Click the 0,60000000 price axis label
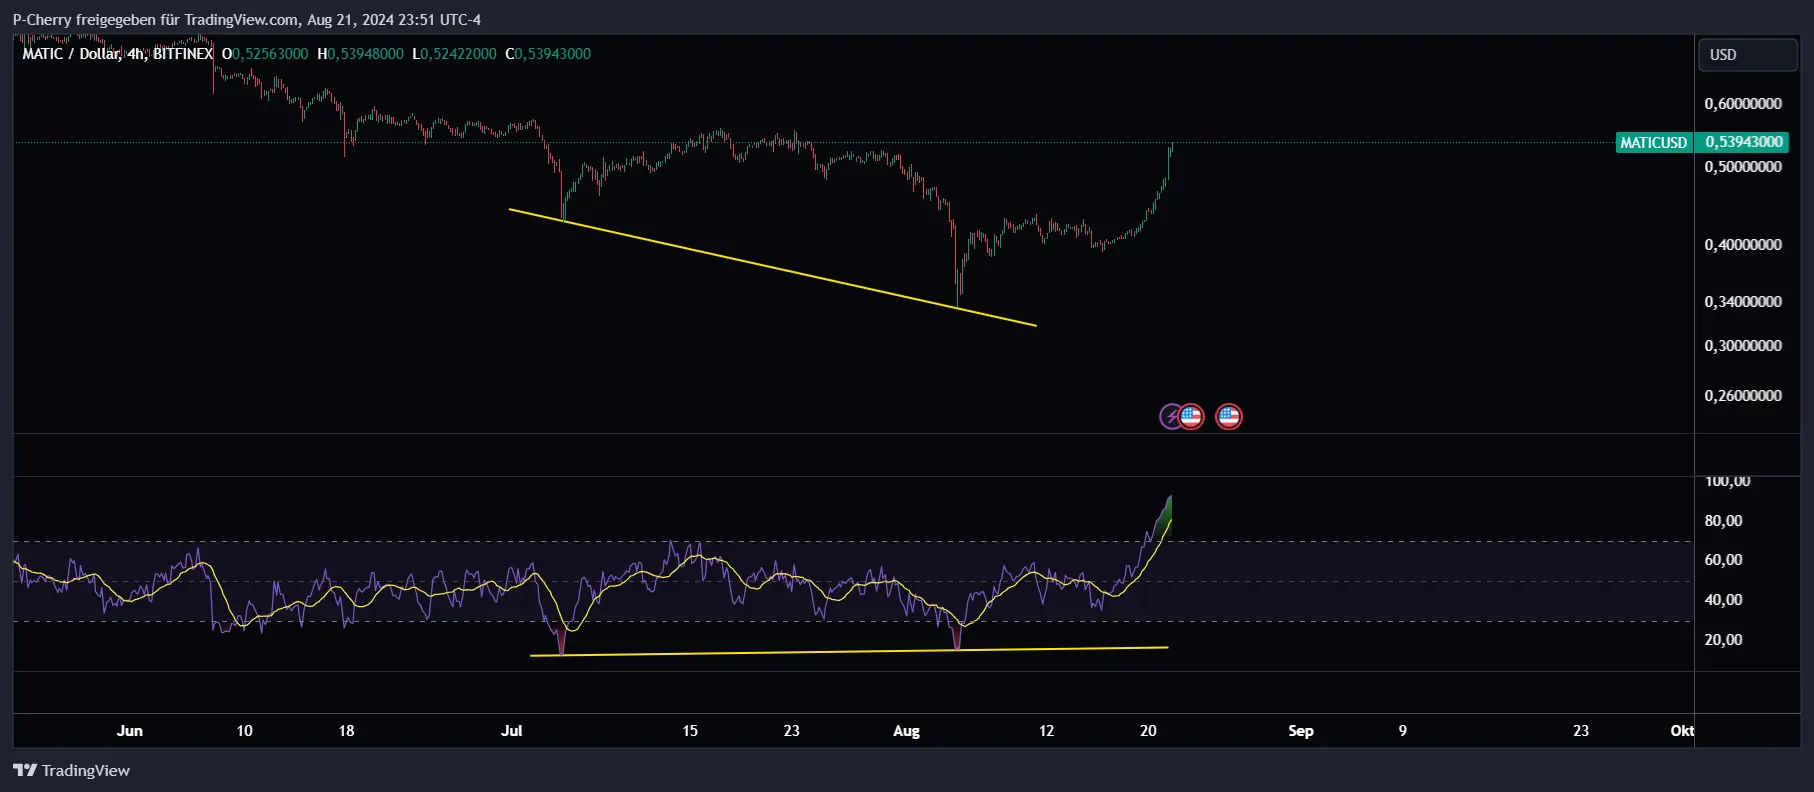This screenshot has height=792, width=1814. click(x=1743, y=104)
